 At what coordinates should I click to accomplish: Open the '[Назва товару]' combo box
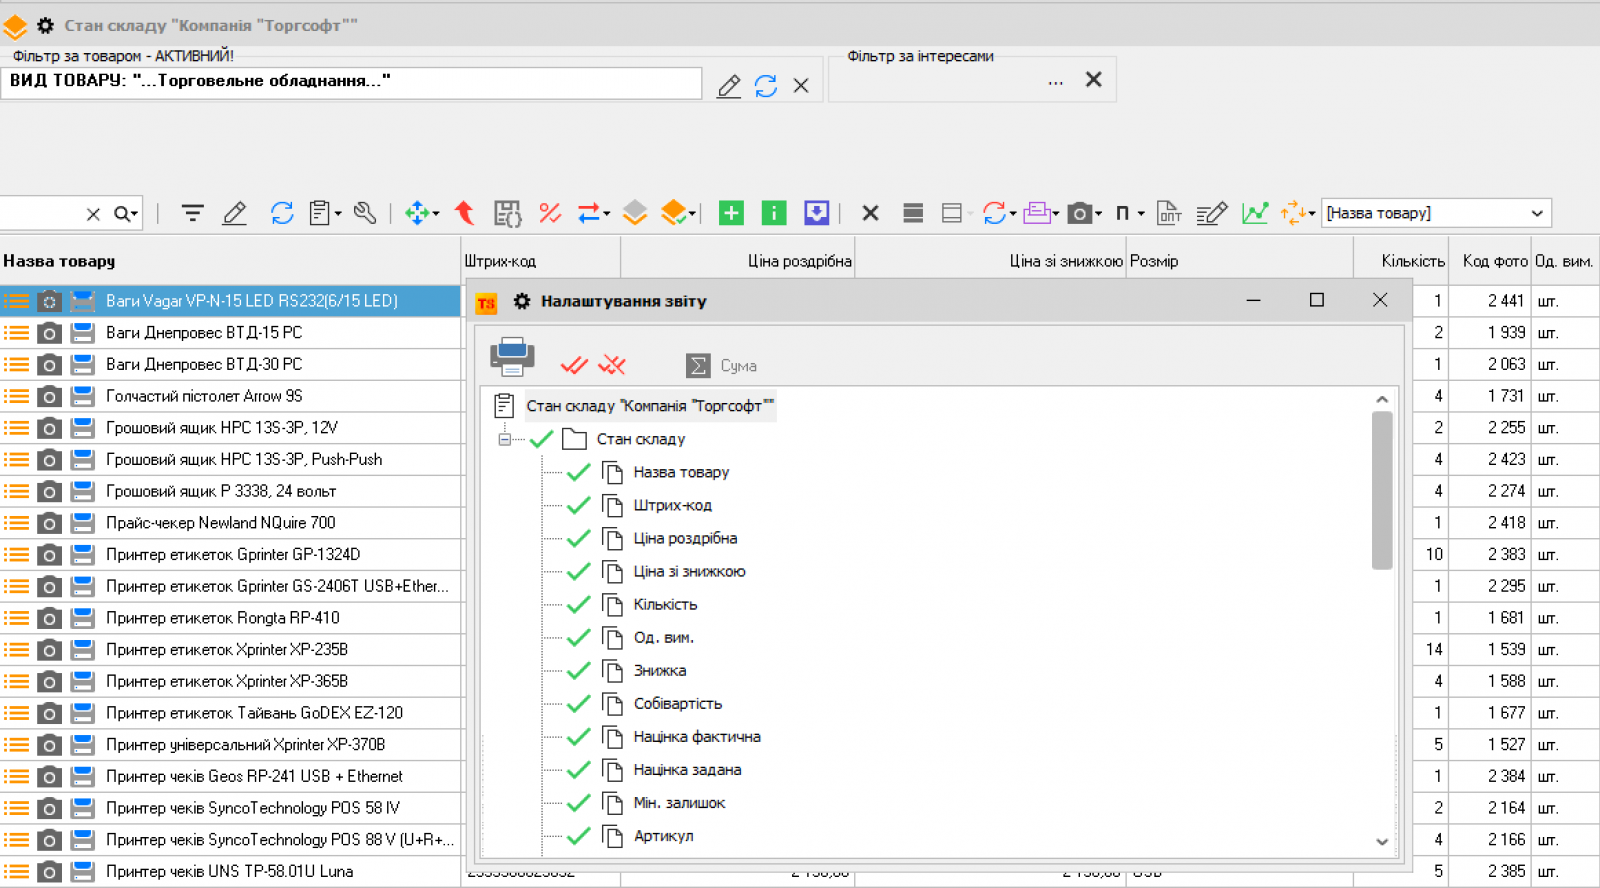tap(1536, 213)
